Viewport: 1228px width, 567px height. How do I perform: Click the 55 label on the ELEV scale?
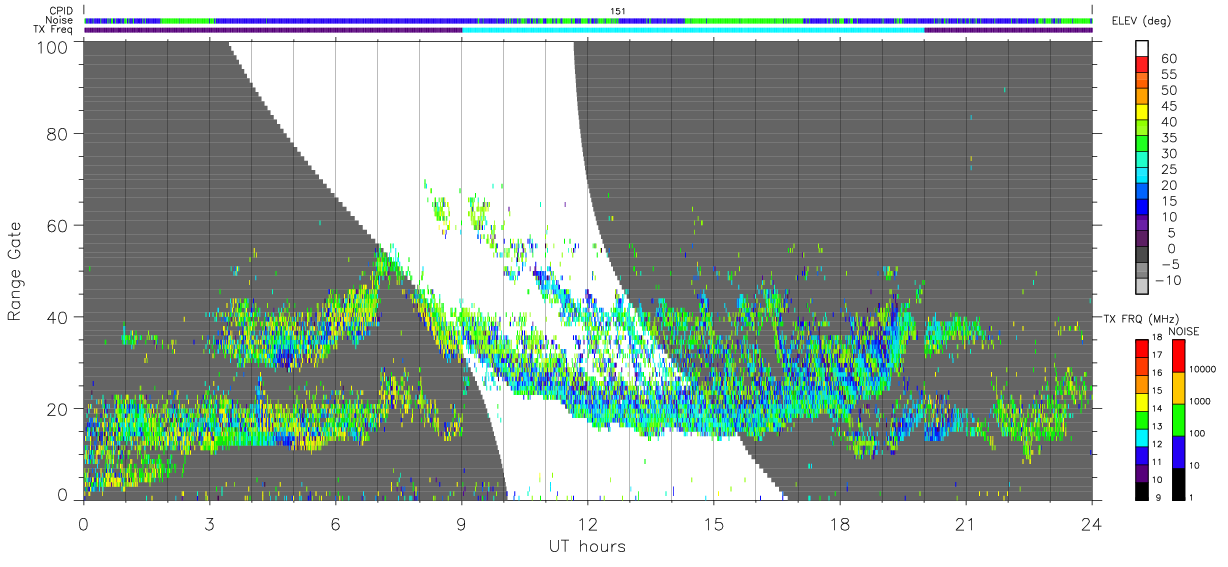(x=1168, y=75)
